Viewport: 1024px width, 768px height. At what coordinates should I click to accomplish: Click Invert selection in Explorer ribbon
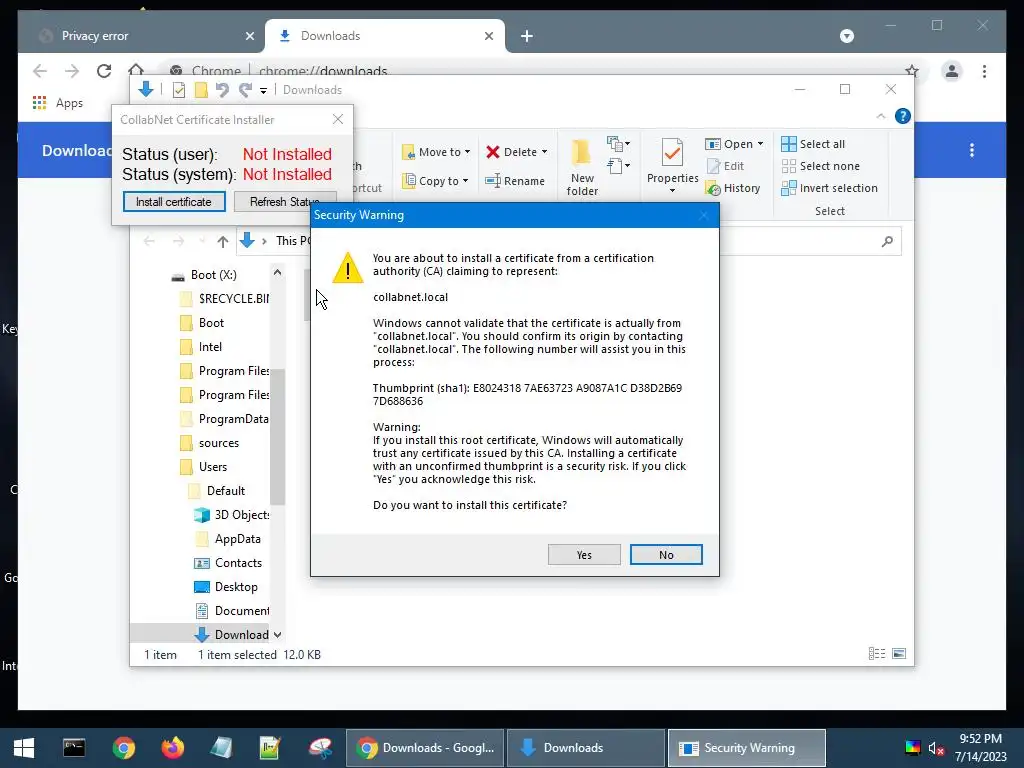click(829, 188)
